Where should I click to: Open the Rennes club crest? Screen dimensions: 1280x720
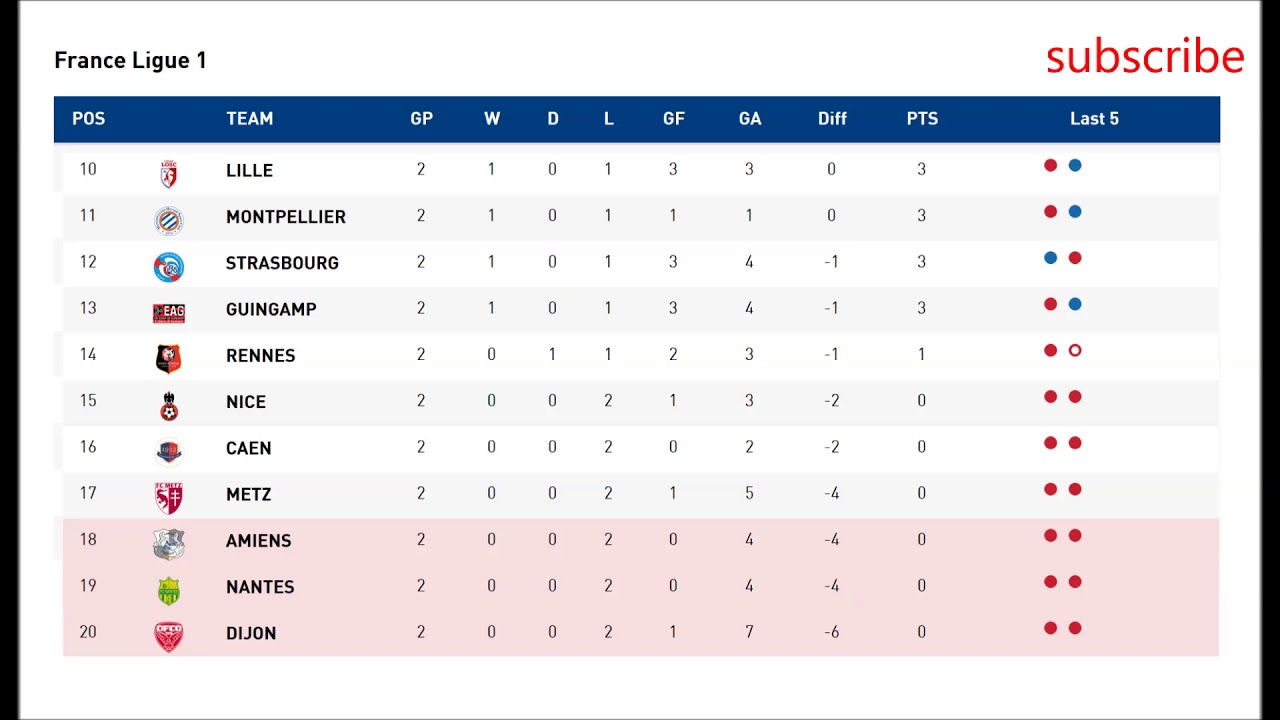click(169, 358)
